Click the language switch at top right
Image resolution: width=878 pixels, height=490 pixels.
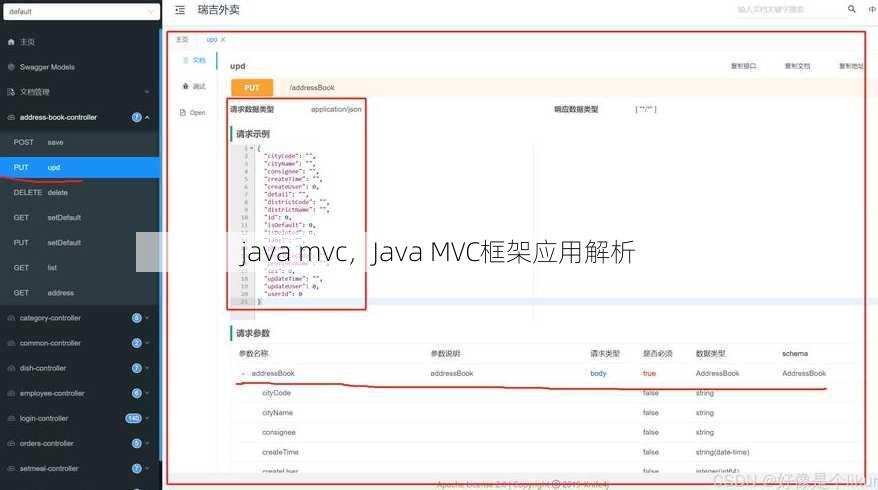click(x=872, y=9)
